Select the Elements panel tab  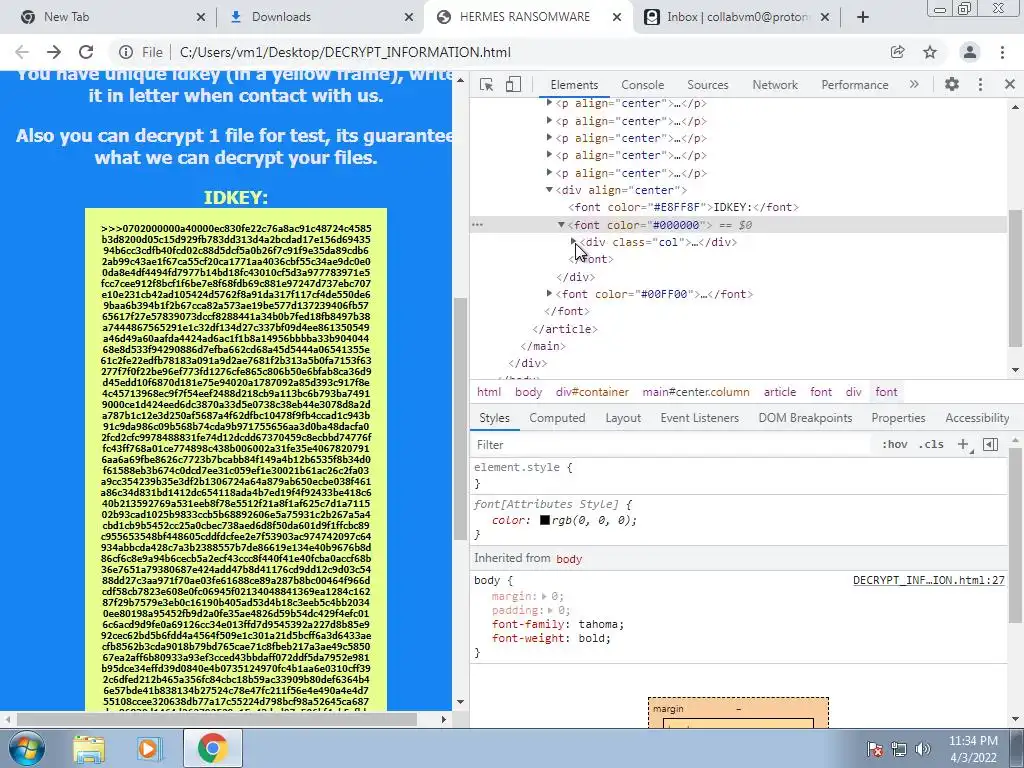(574, 85)
